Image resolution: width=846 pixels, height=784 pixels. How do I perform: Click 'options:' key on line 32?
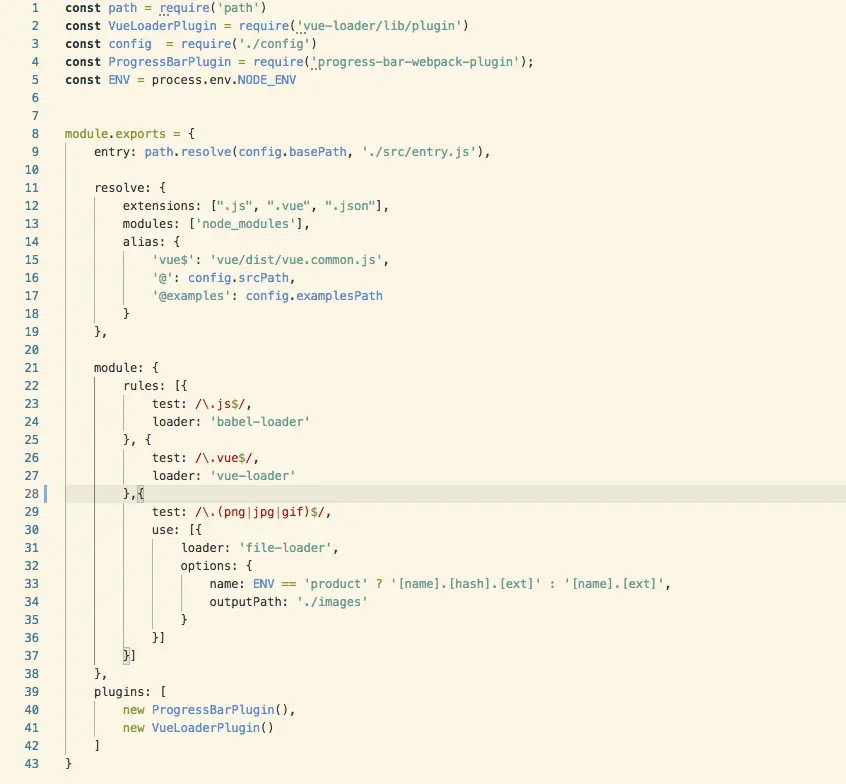click(209, 565)
